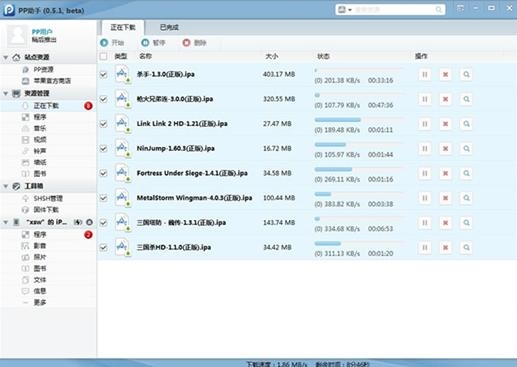
Task: Collapse the first sidebar section with home icon
Action: [6, 57]
